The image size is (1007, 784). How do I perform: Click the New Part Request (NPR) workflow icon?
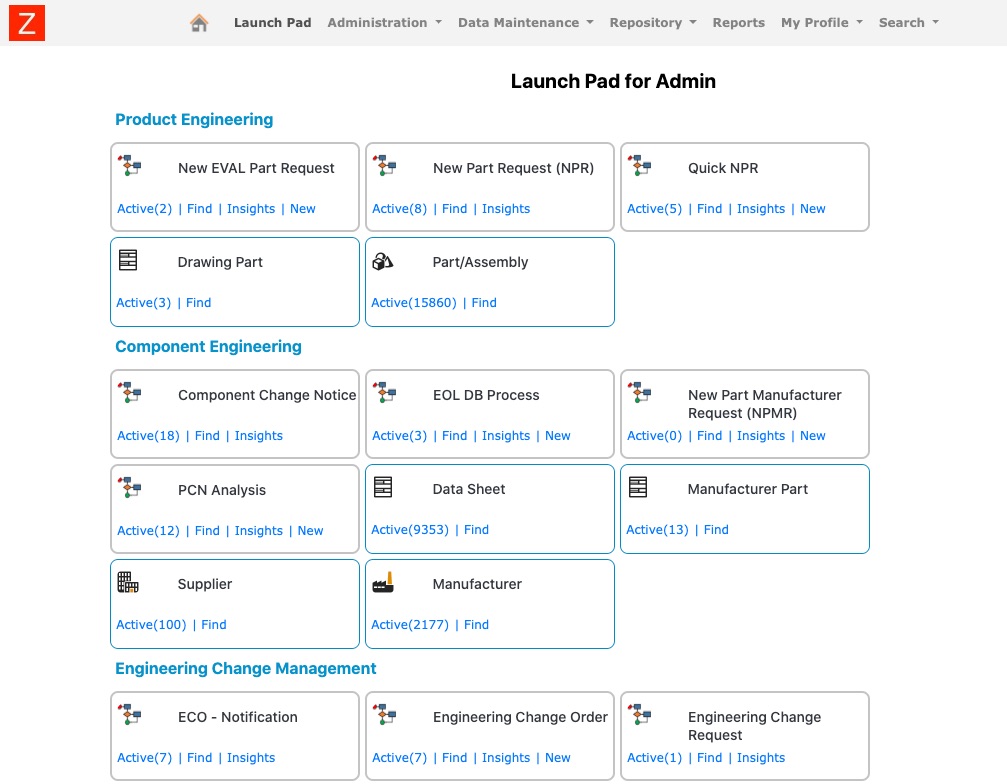(x=385, y=165)
